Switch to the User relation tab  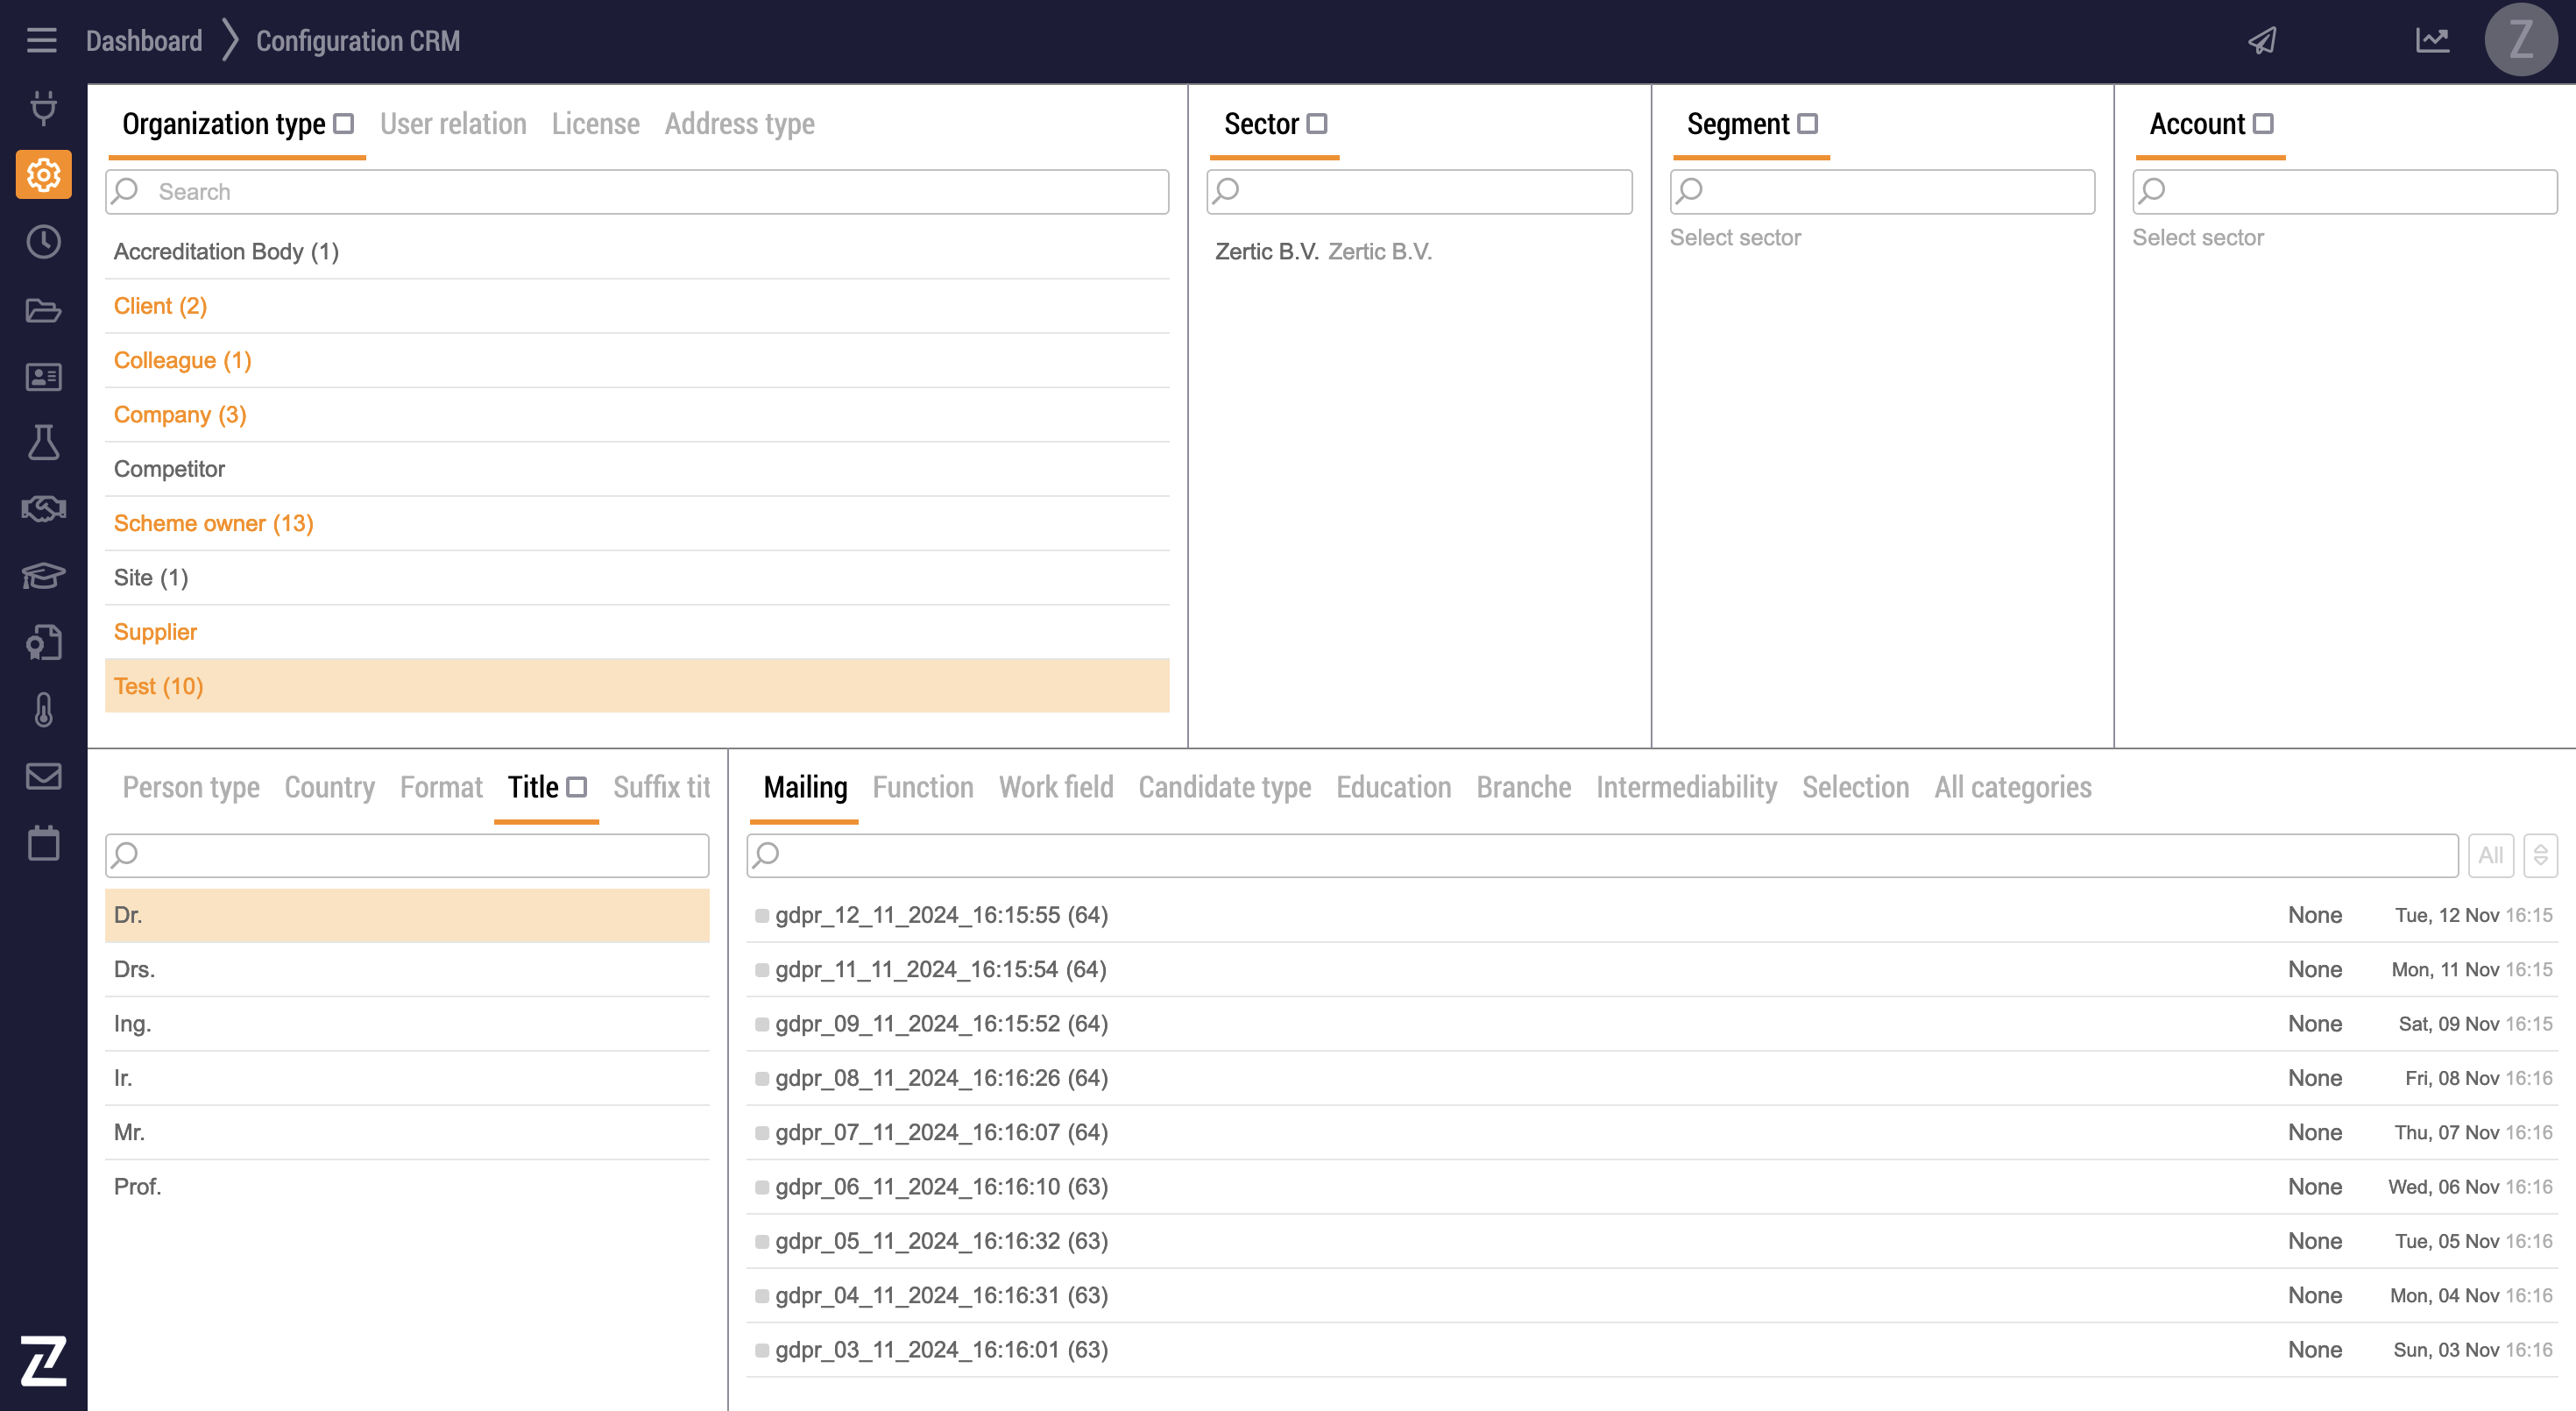[x=453, y=124]
